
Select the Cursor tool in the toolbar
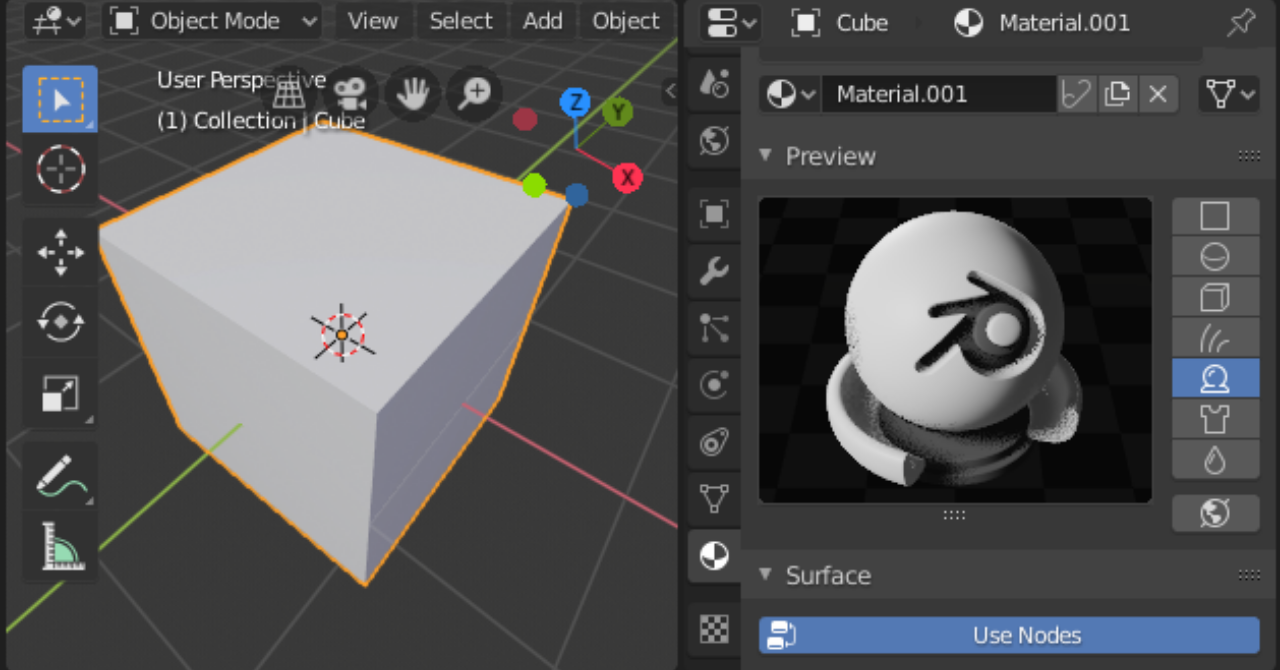(60, 169)
